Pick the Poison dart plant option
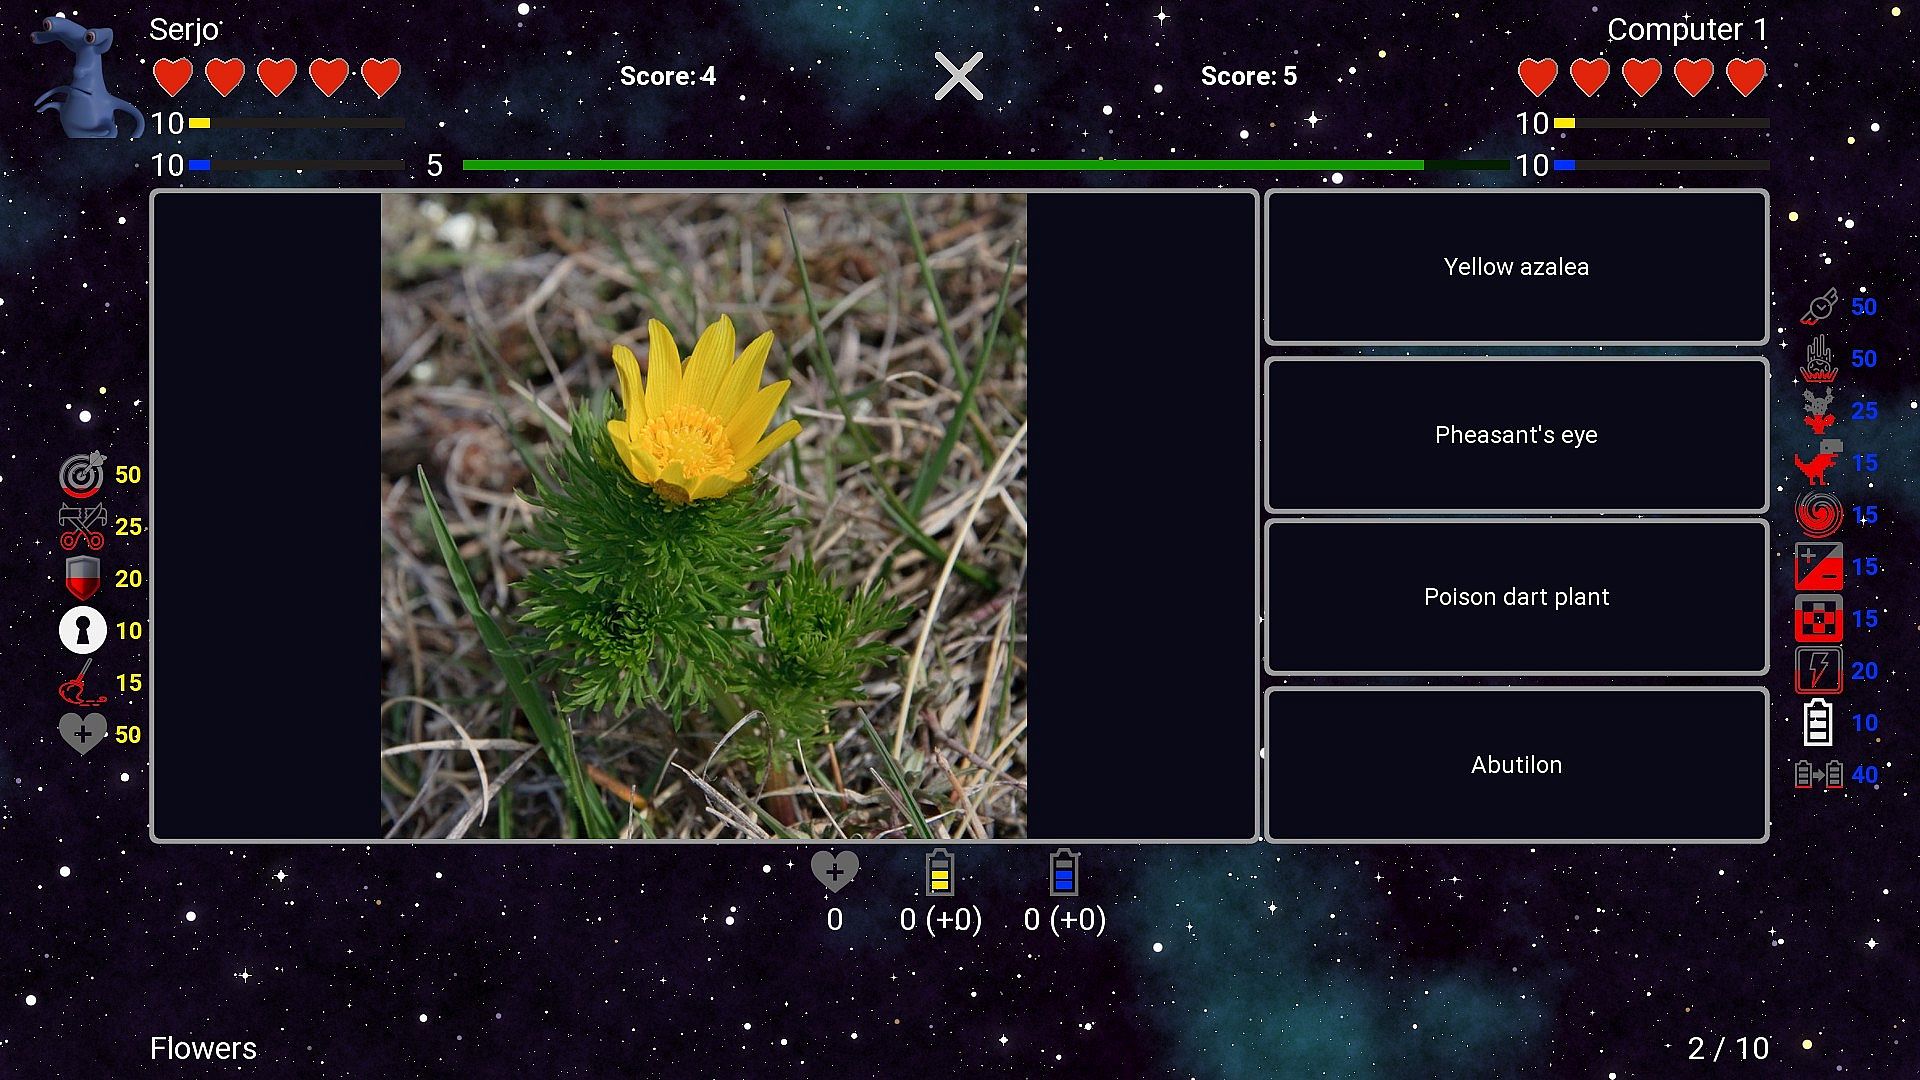The height and width of the screenshot is (1080, 1920). [x=1516, y=597]
